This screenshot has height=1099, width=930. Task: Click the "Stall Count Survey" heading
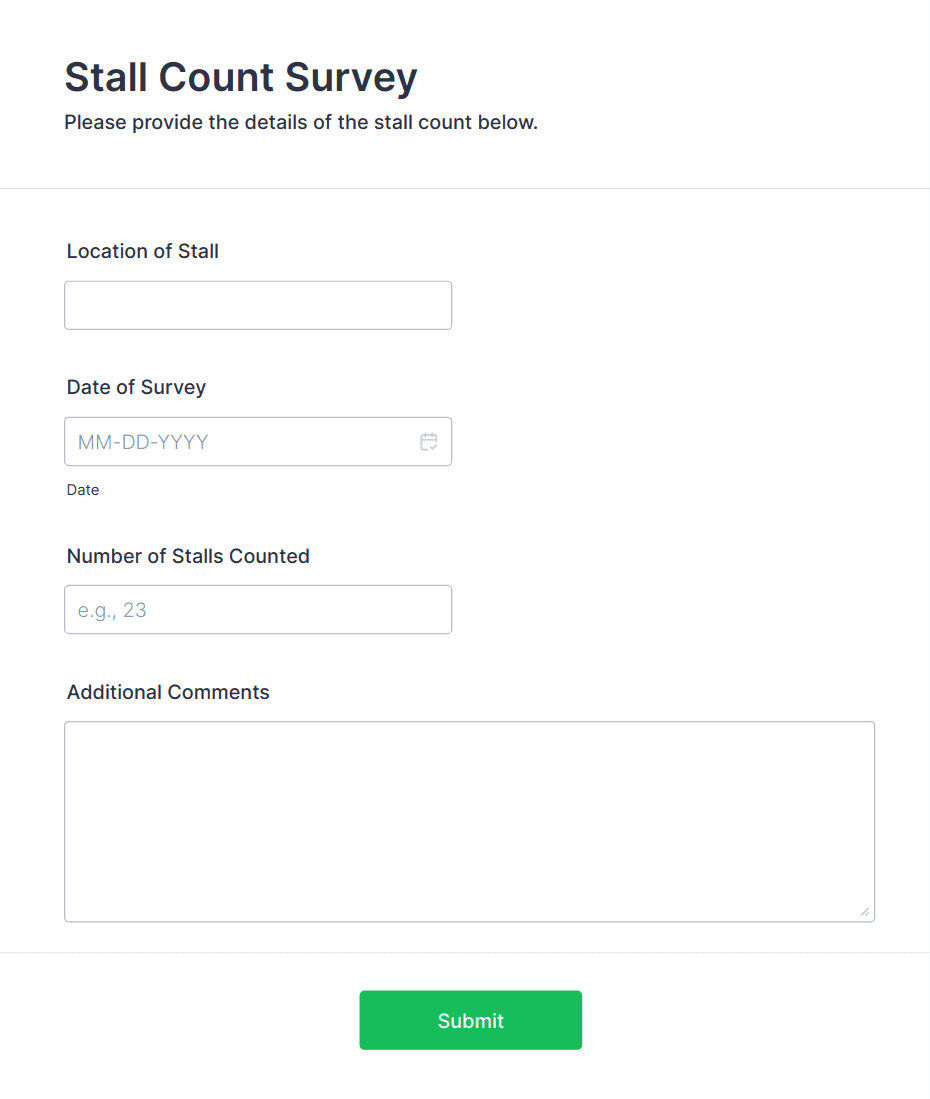click(241, 78)
